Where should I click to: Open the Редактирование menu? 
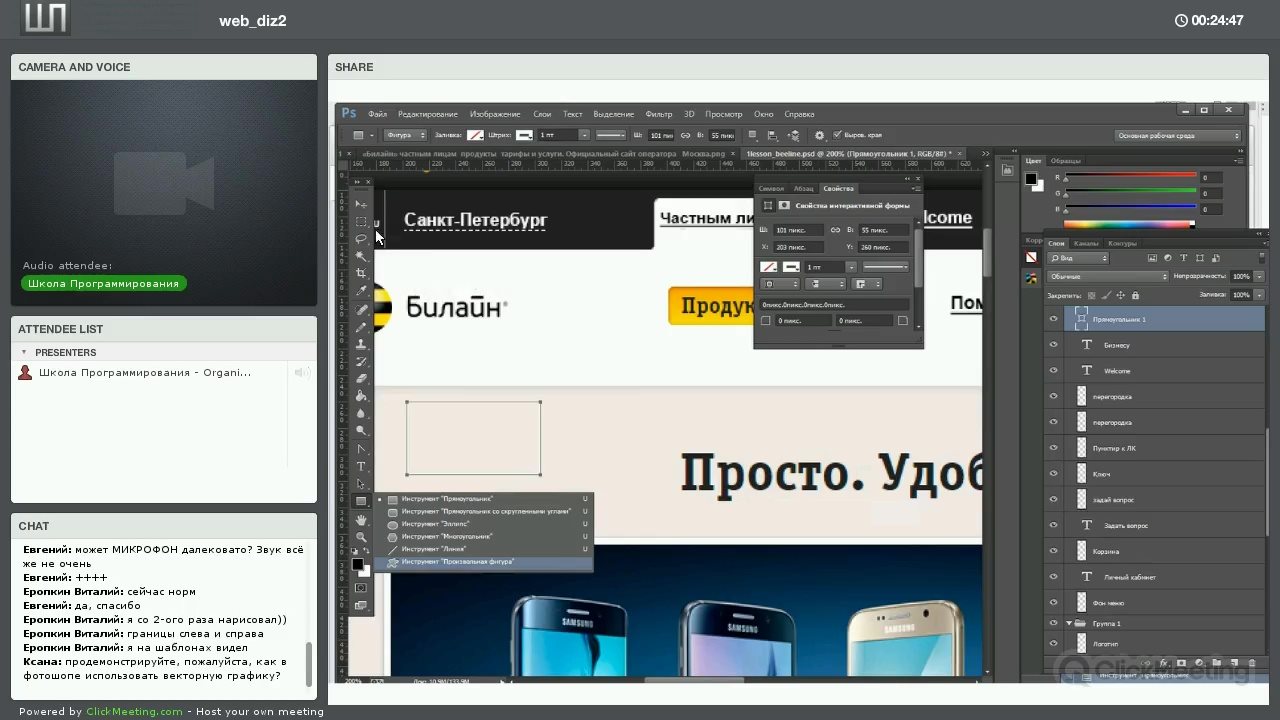pyautogui.click(x=428, y=114)
